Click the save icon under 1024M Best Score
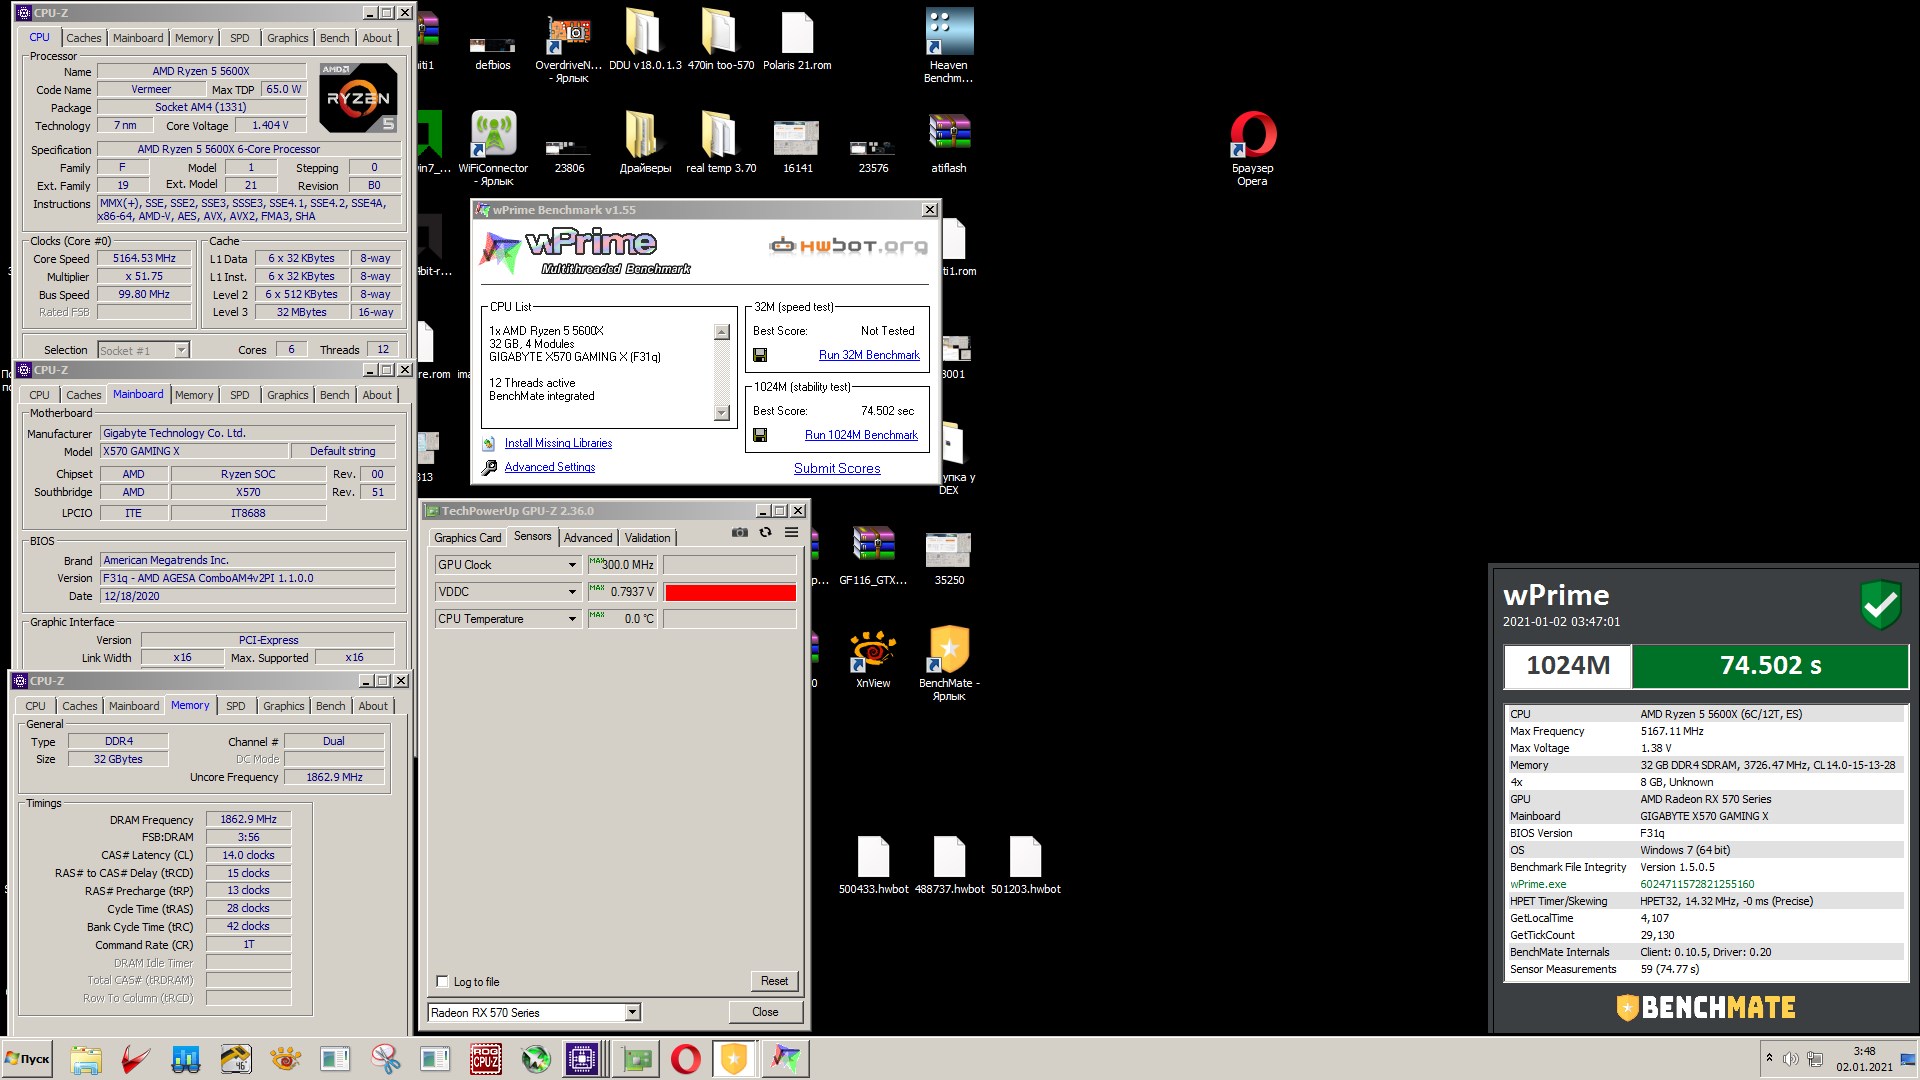 click(760, 435)
